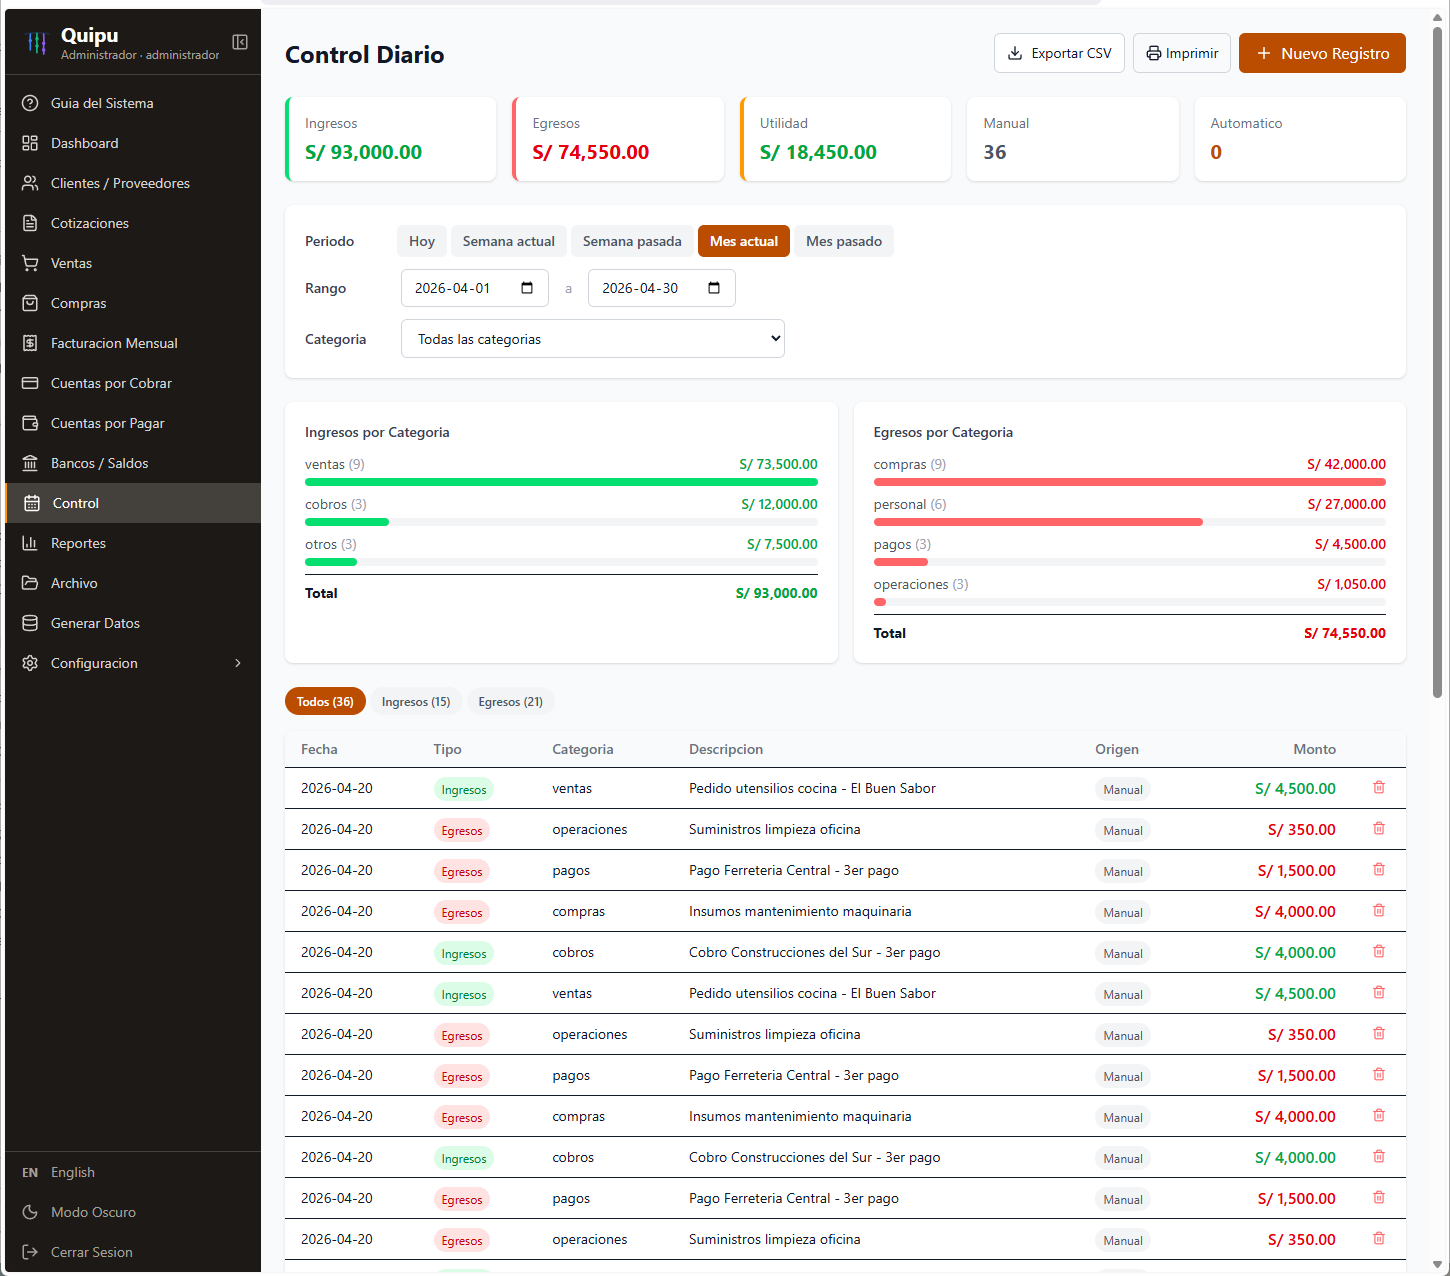
Task: Select the Hoy period filter
Action: [x=422, y=241]
